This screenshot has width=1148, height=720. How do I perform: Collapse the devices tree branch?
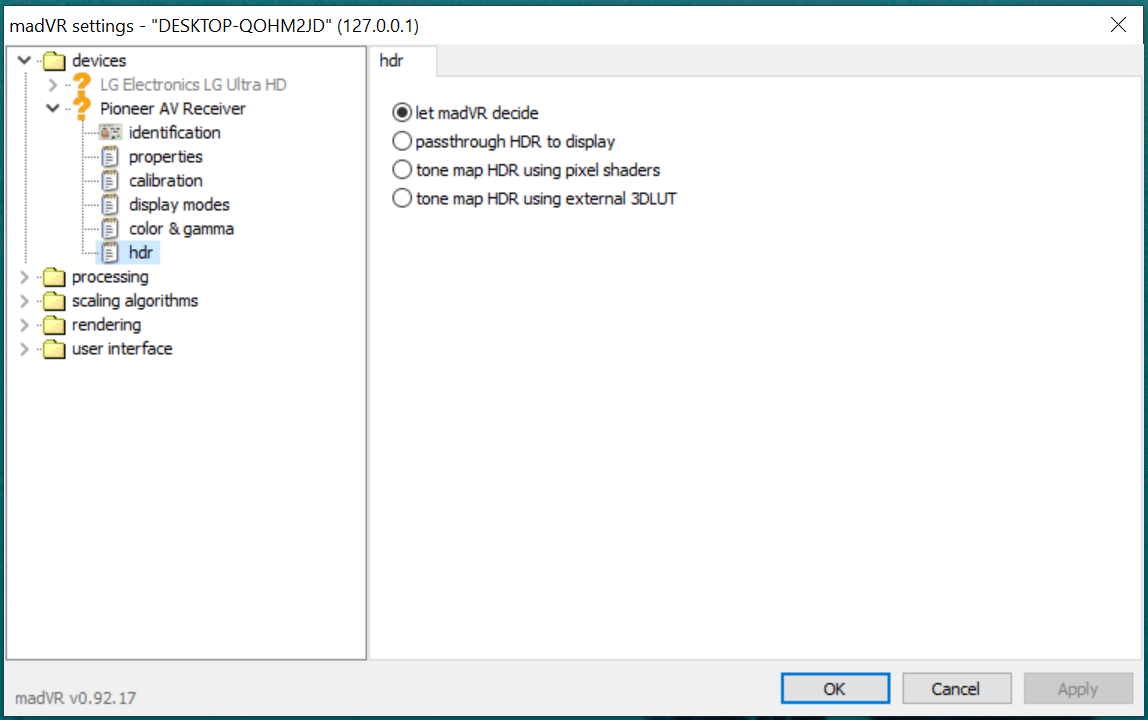click(22, 60)
